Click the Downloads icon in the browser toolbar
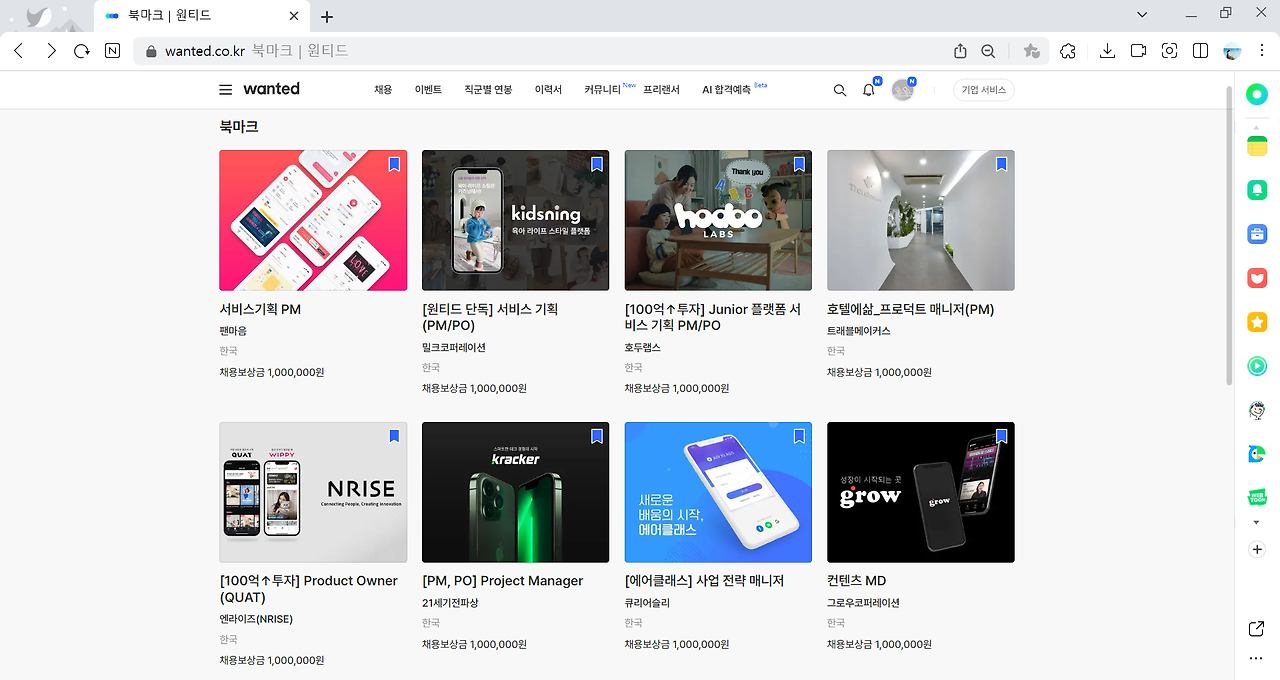The width and height of the screenshot is (1280, 680). click(1107, 50)
